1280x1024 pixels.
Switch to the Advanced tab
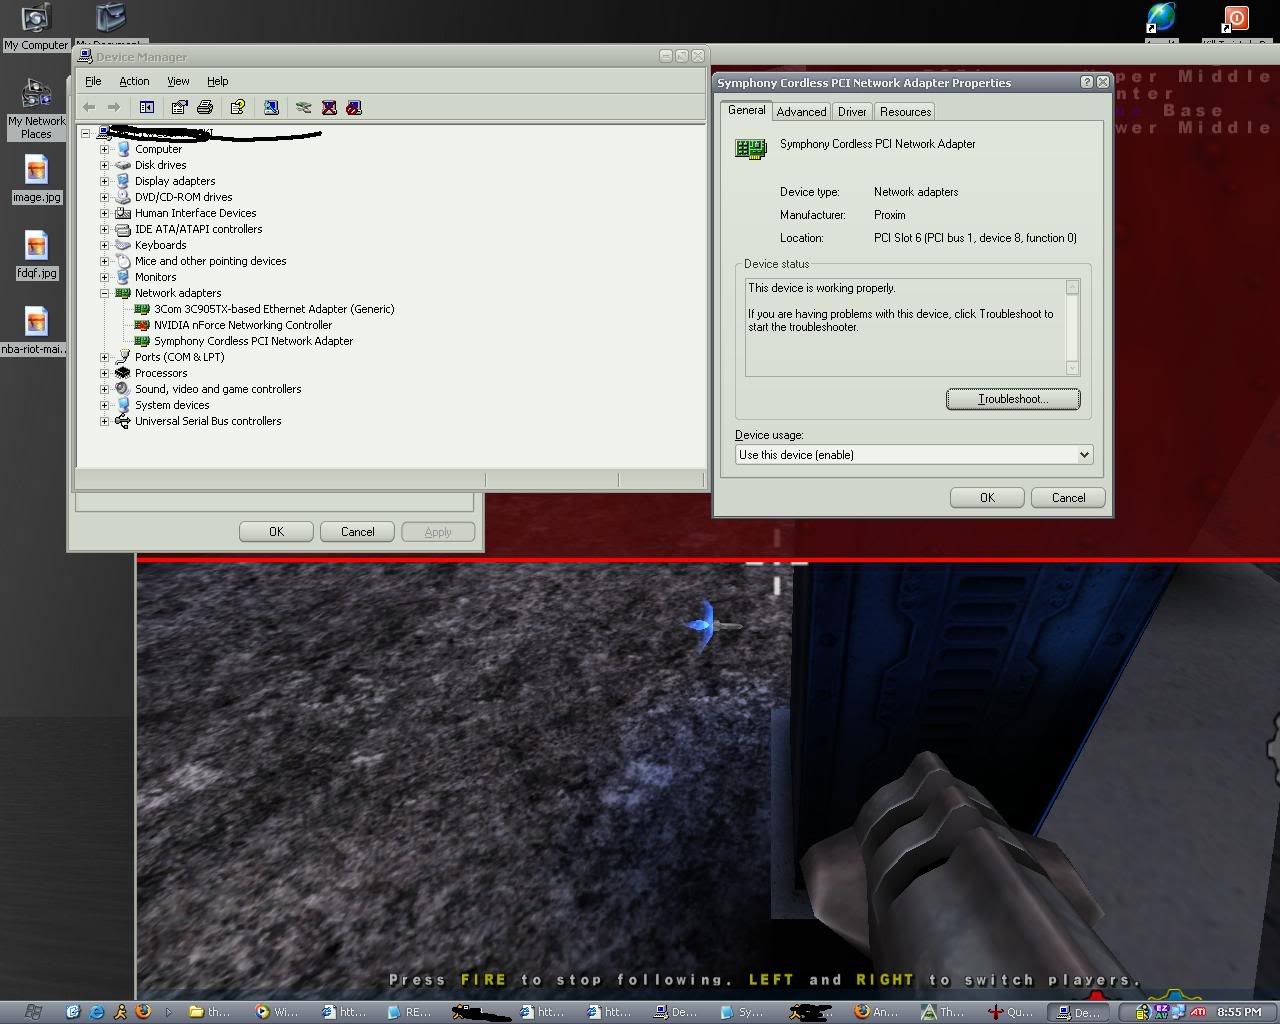(x=802, y=112)
